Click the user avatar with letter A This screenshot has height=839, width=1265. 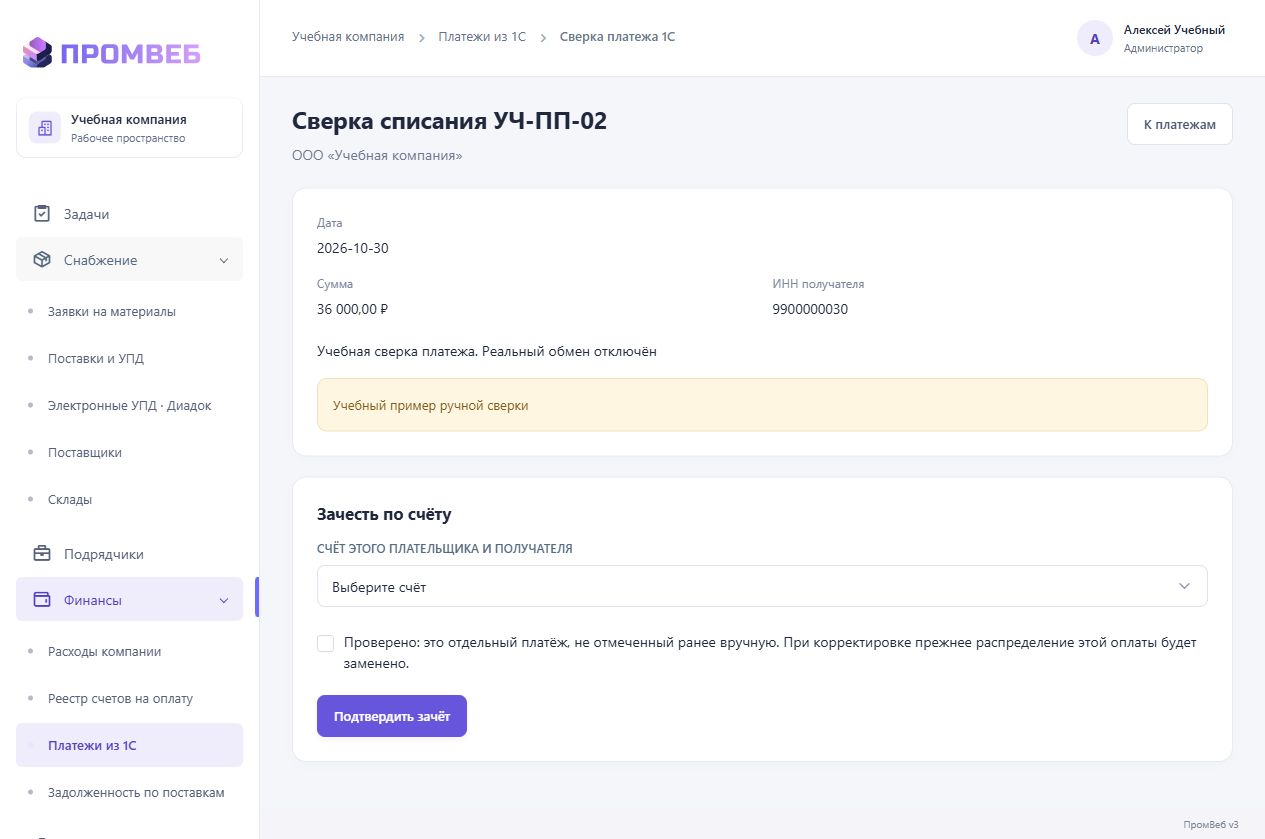[1094, 38]
